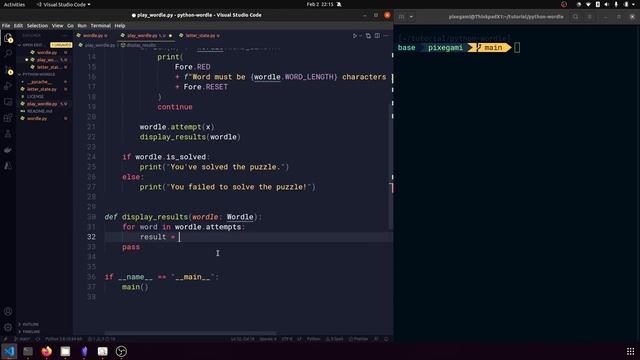
Task: Open the Visual Studio Code app menu
Action: (x=64, y=4)
